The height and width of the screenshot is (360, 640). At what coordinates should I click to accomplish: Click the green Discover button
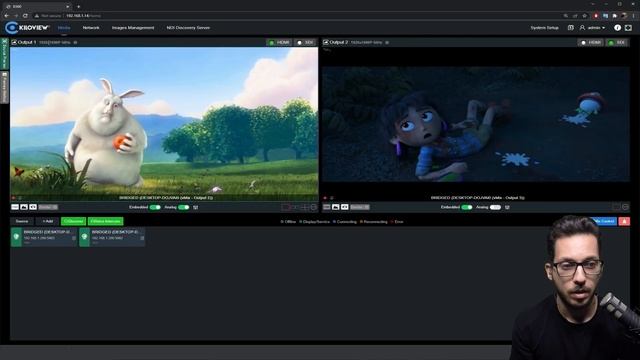(73, 221)
